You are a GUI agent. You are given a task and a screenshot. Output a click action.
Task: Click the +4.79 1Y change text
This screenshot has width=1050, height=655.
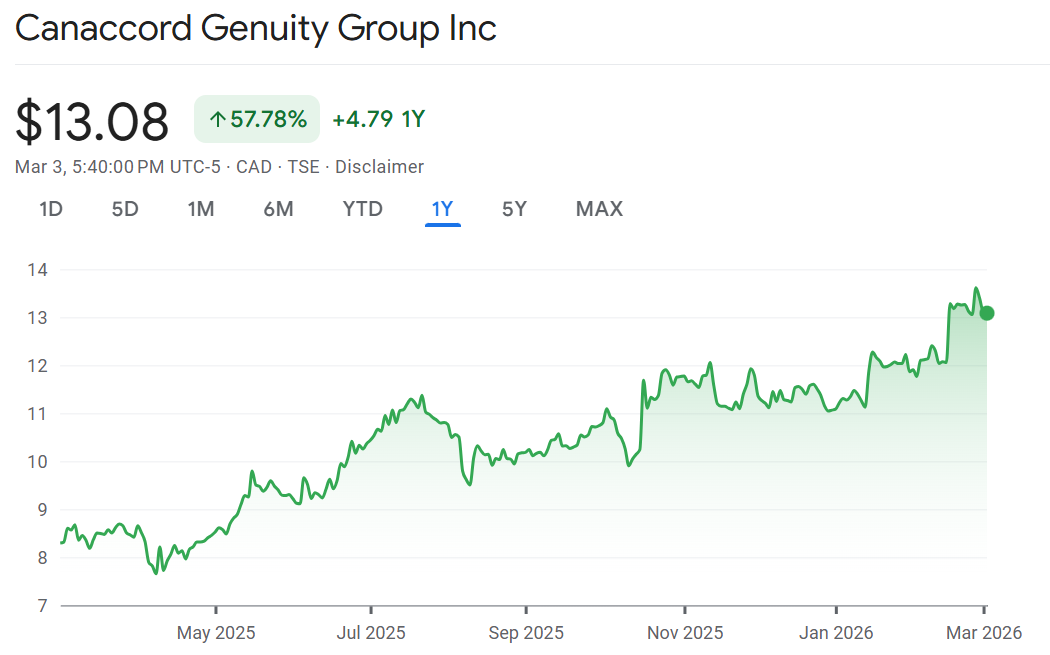378,120
